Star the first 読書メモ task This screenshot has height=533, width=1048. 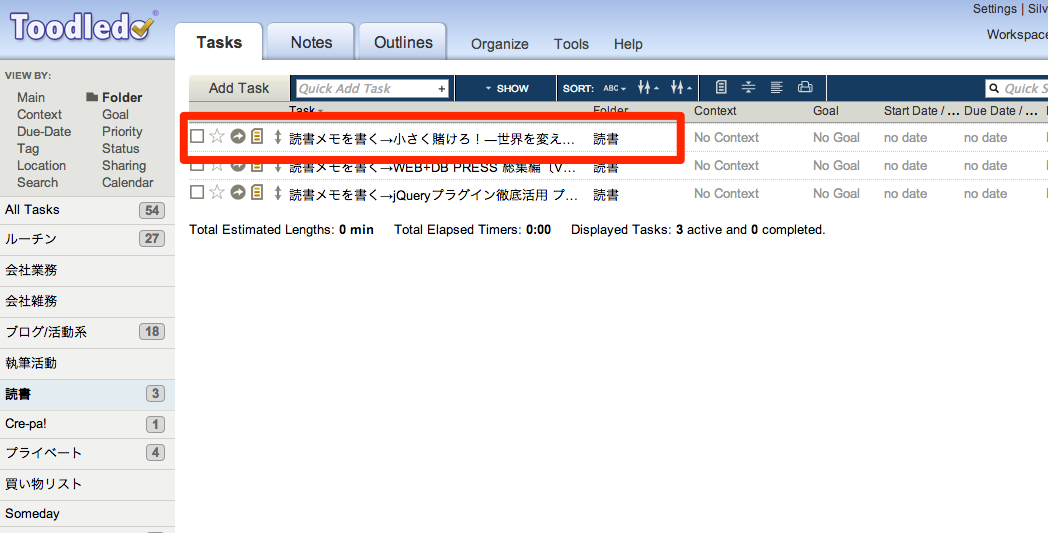(x=216, y=137)
